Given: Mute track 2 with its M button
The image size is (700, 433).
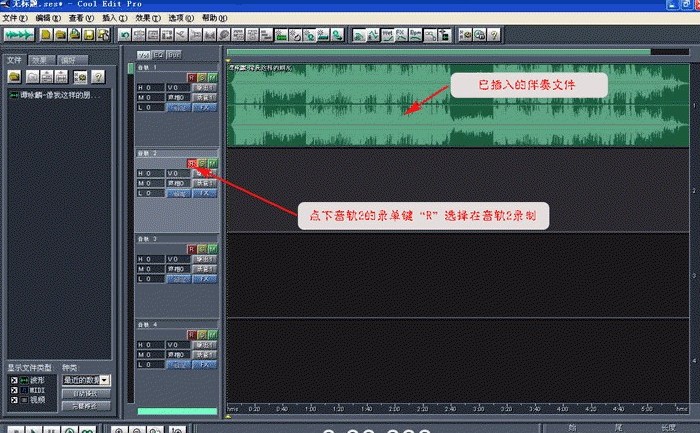Looking at the screenshot, I should coord(212,163).
